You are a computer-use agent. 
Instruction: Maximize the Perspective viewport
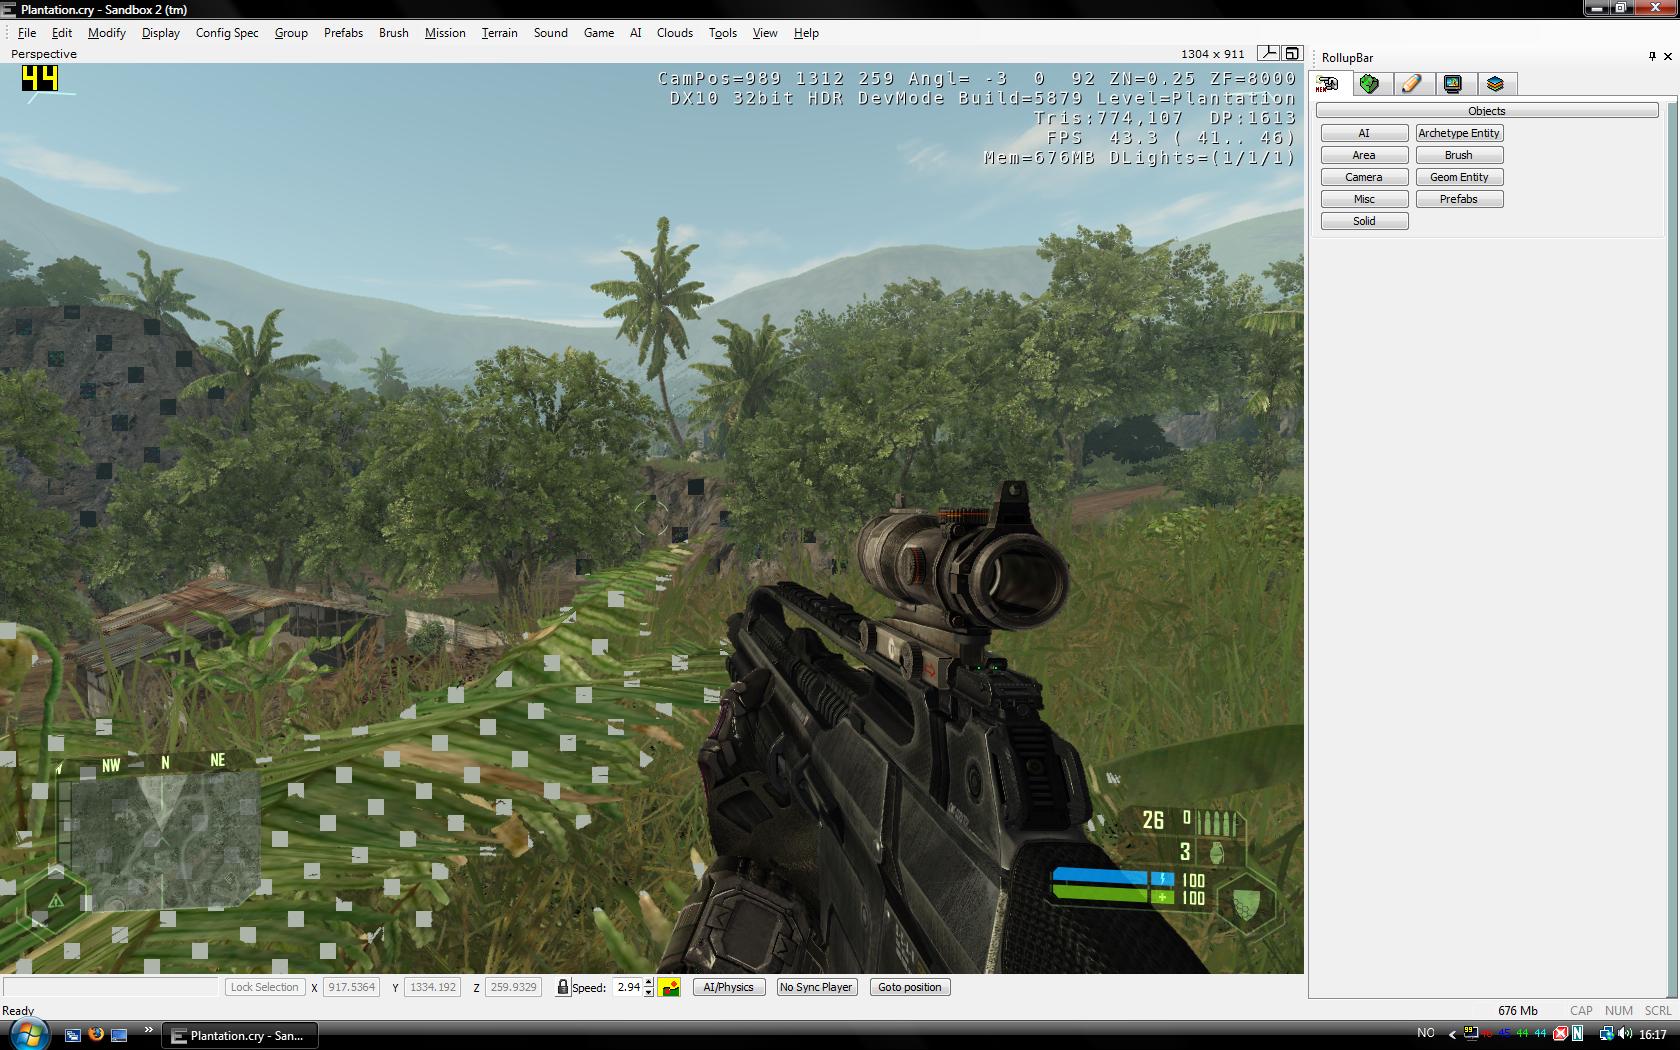click(x=1292, y=53)
